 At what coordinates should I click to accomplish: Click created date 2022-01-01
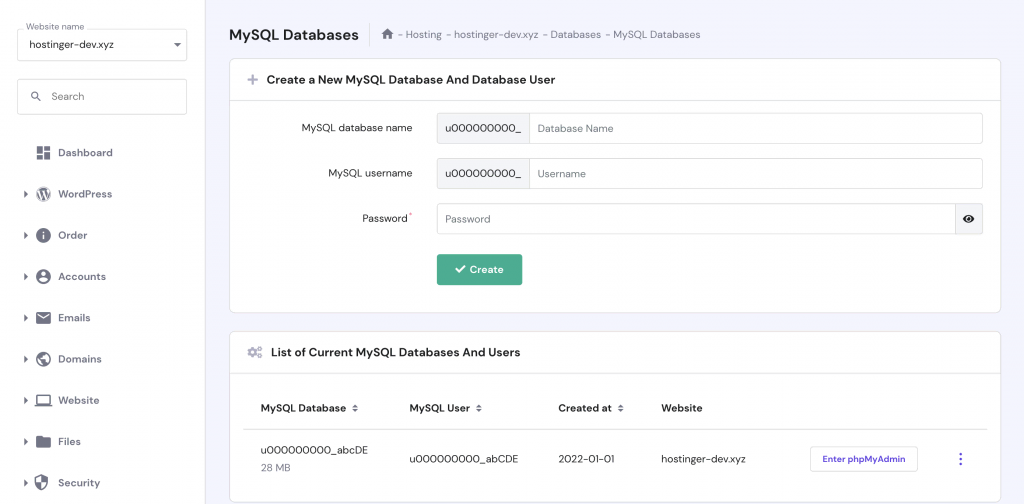(586, 459)
